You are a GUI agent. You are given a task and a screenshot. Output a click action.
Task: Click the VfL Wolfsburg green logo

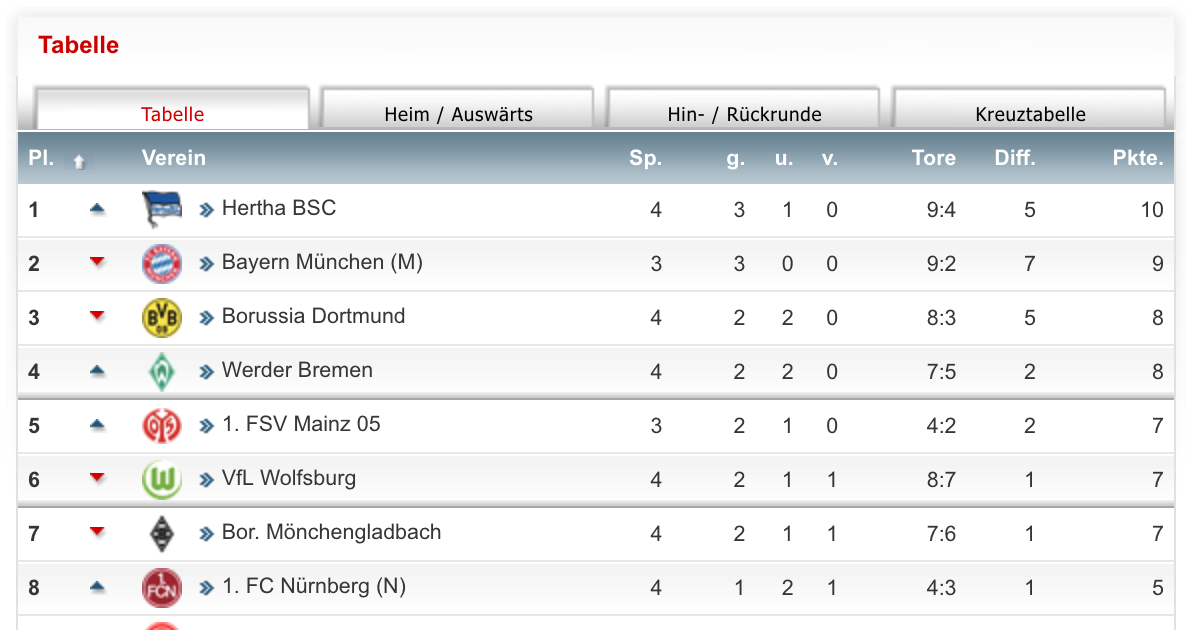click(161, 479)
